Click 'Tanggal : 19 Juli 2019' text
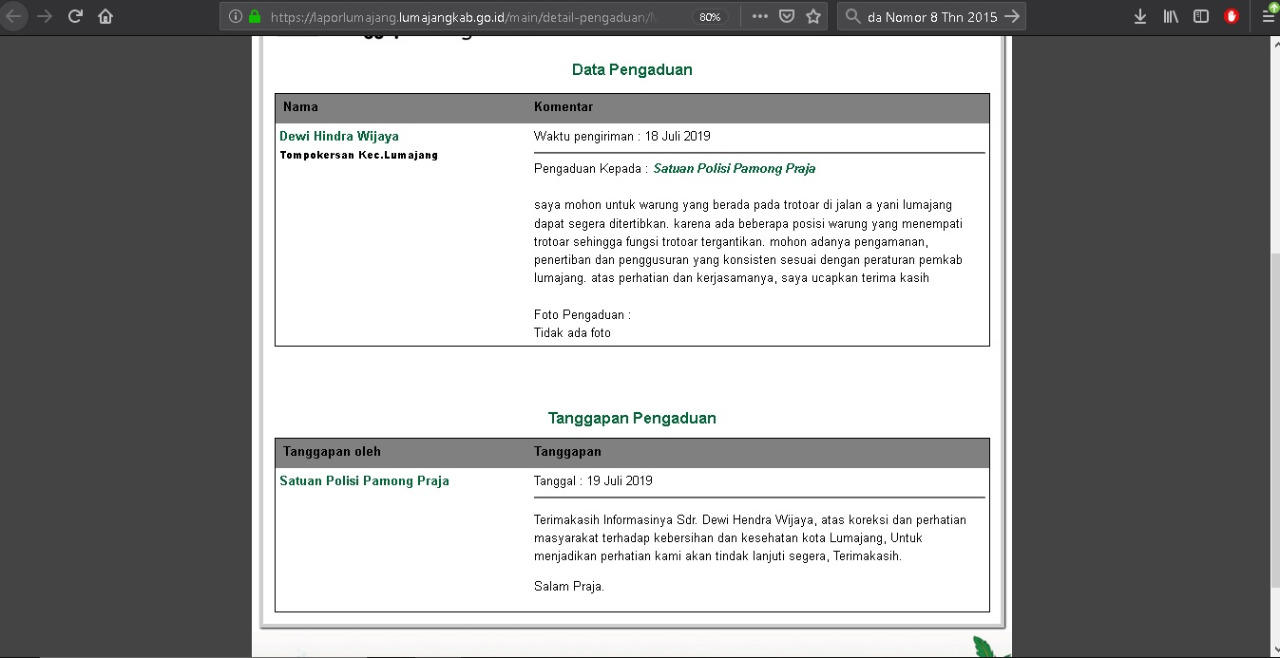 tap(593, 481)
